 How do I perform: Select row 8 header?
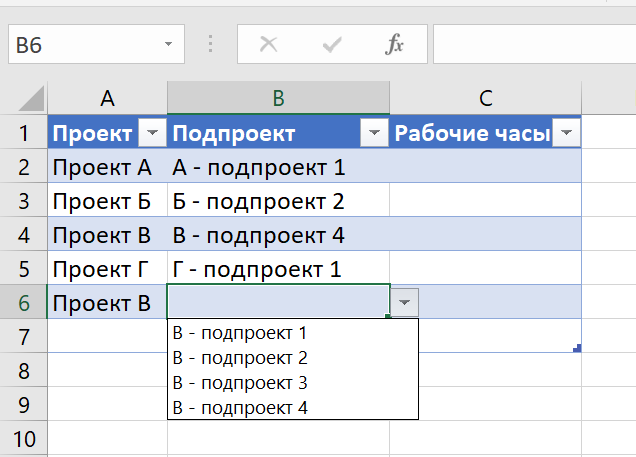pos(24,371)
